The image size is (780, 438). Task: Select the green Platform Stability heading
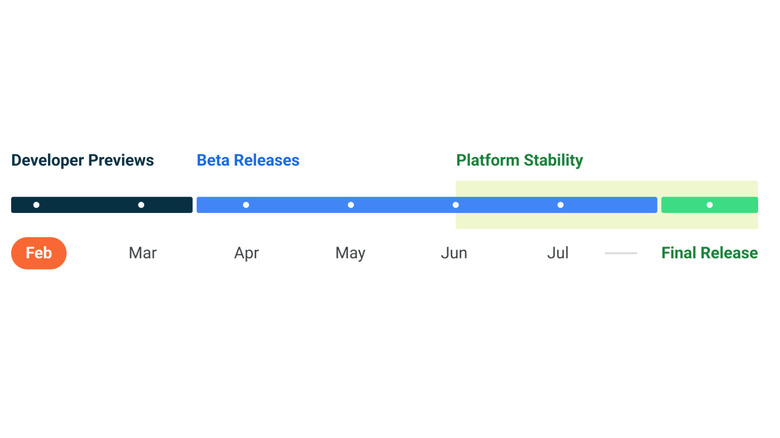coord(519,160)
